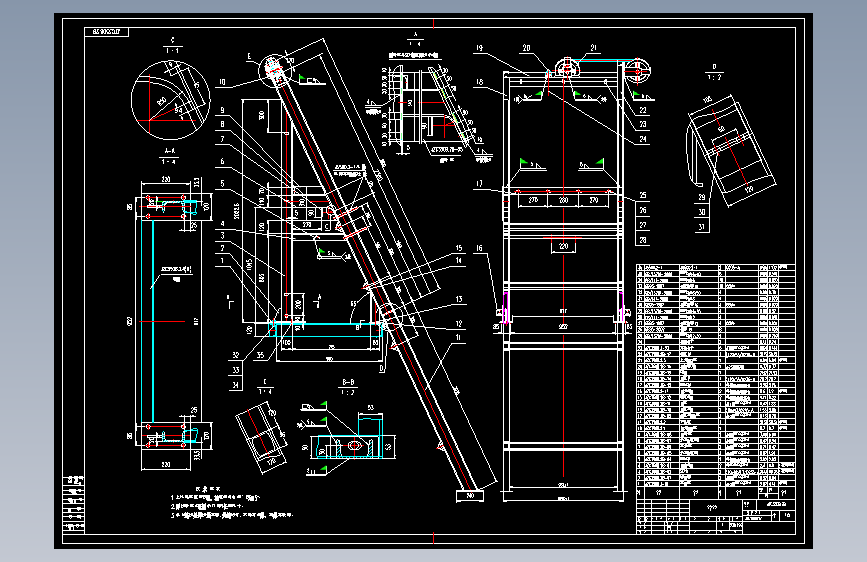Select part callout number 23

click(x=643, y=124)
